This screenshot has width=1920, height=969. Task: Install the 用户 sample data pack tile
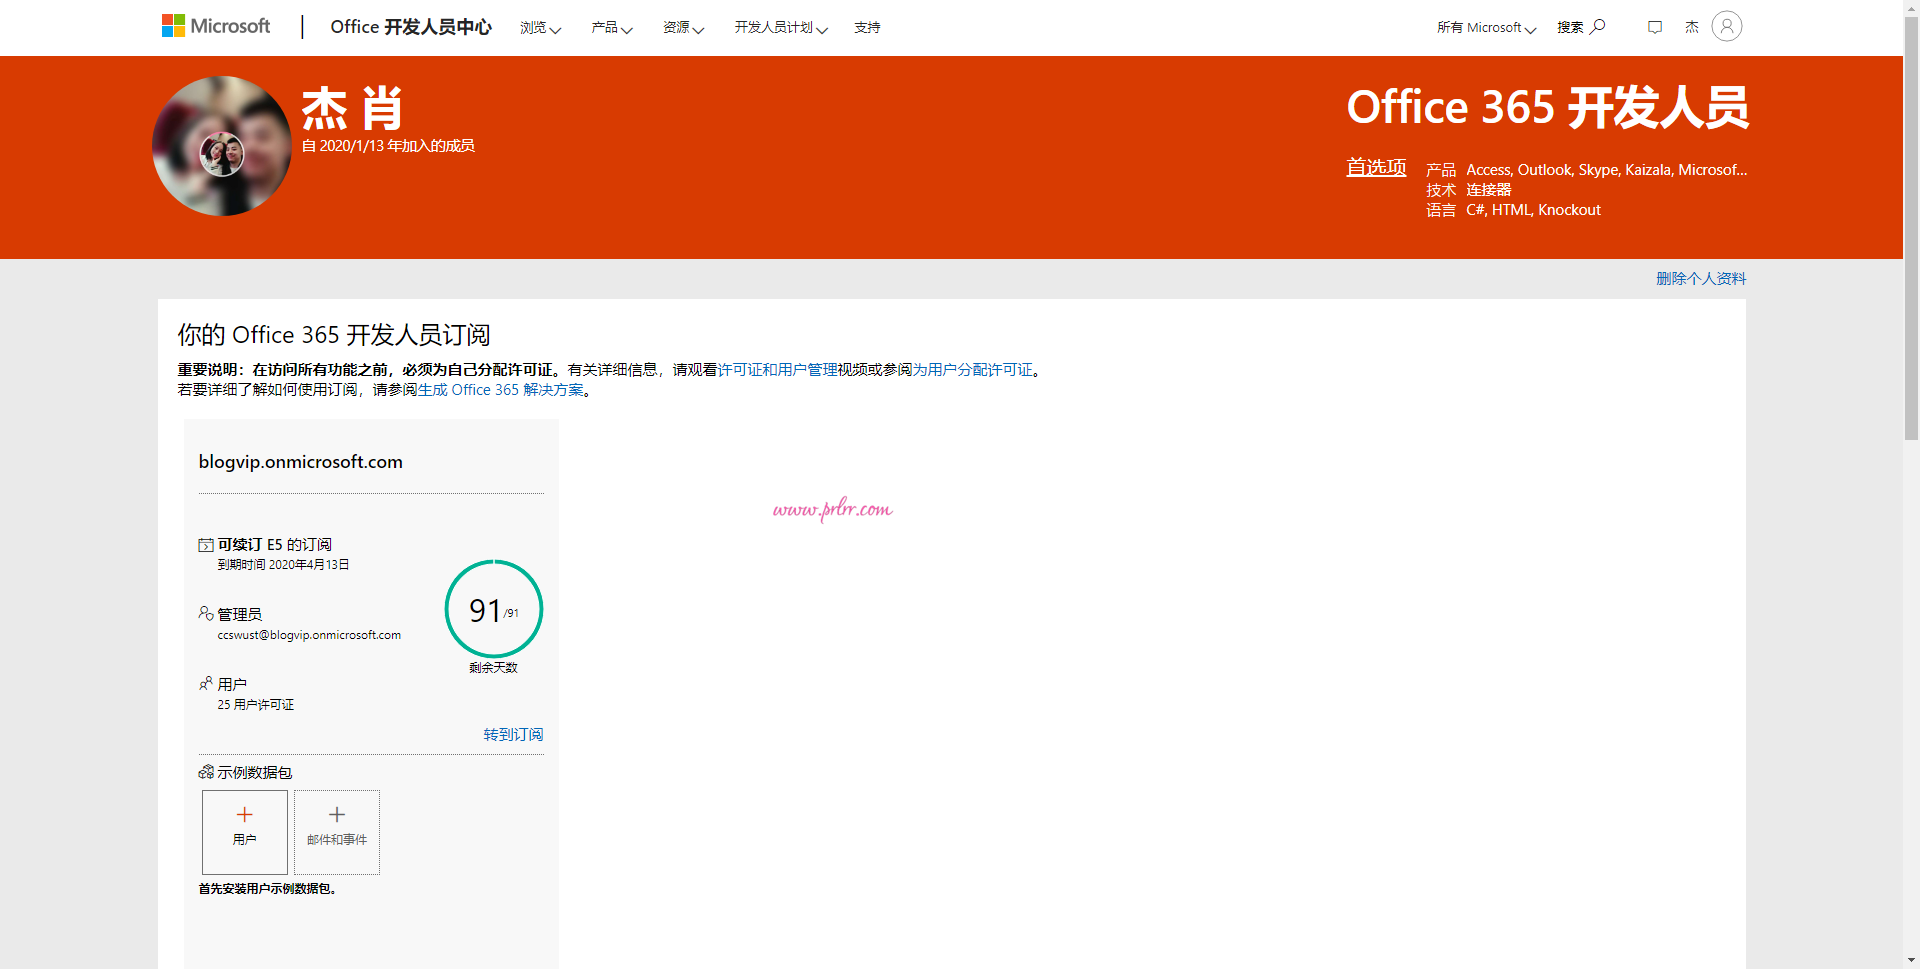tap(244, 832)
